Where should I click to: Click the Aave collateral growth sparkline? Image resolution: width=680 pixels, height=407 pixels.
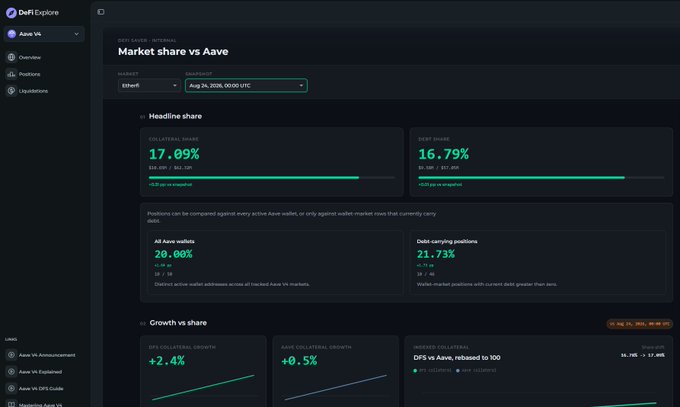pyautogui.click(x=335, y=387)
